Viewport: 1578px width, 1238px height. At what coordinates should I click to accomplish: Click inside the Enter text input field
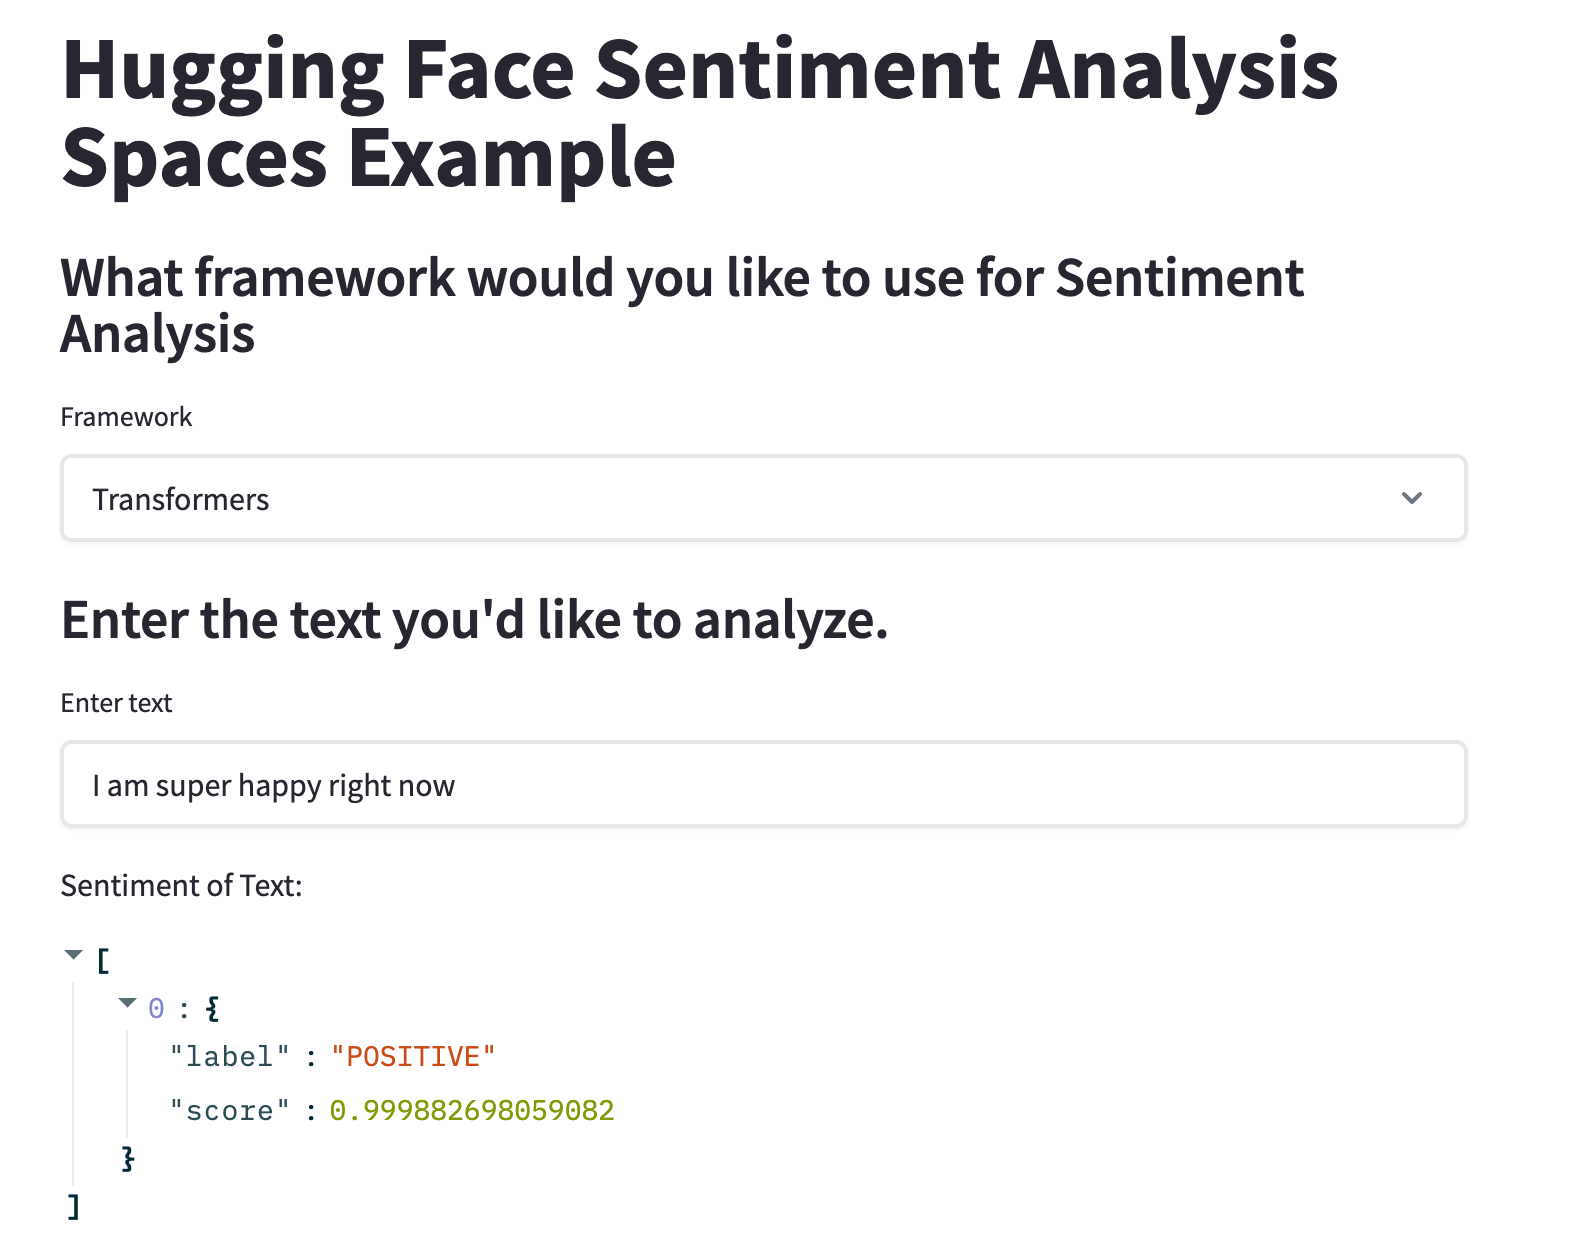tap(763, 785)
